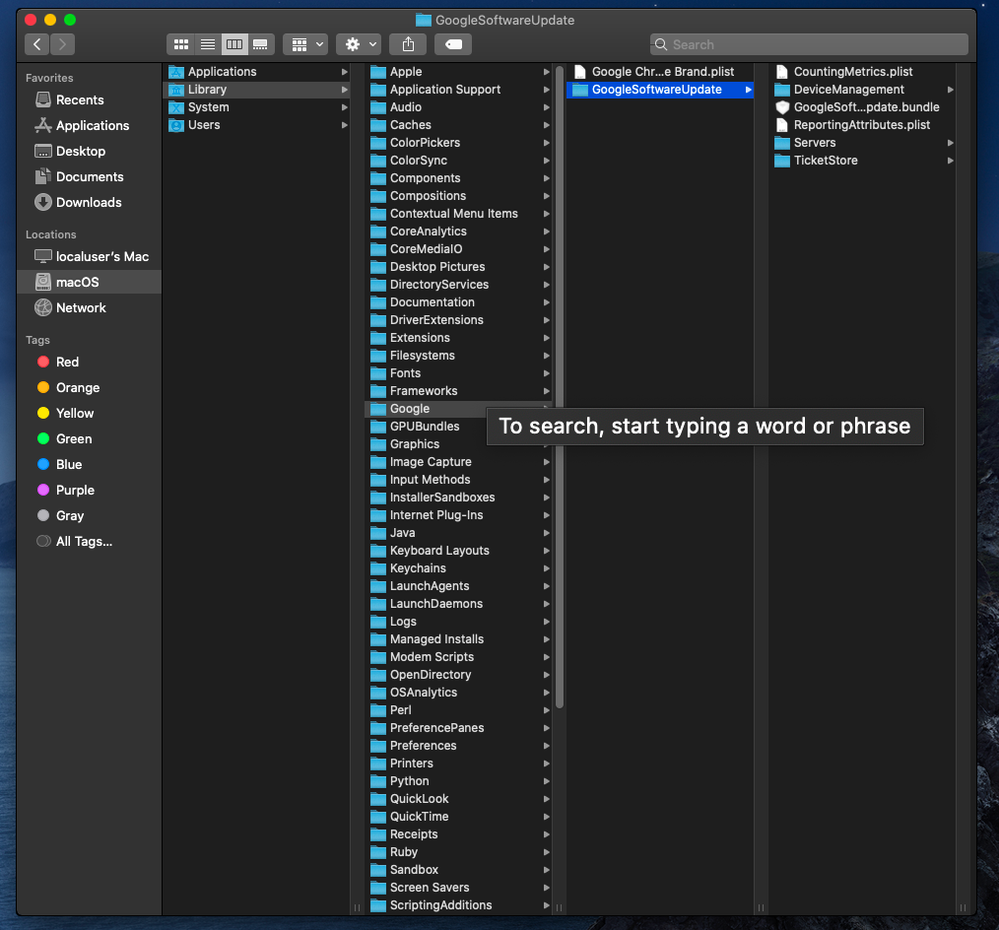
Task: Click the Ruby folder name
Action: (x=404, y=852)
